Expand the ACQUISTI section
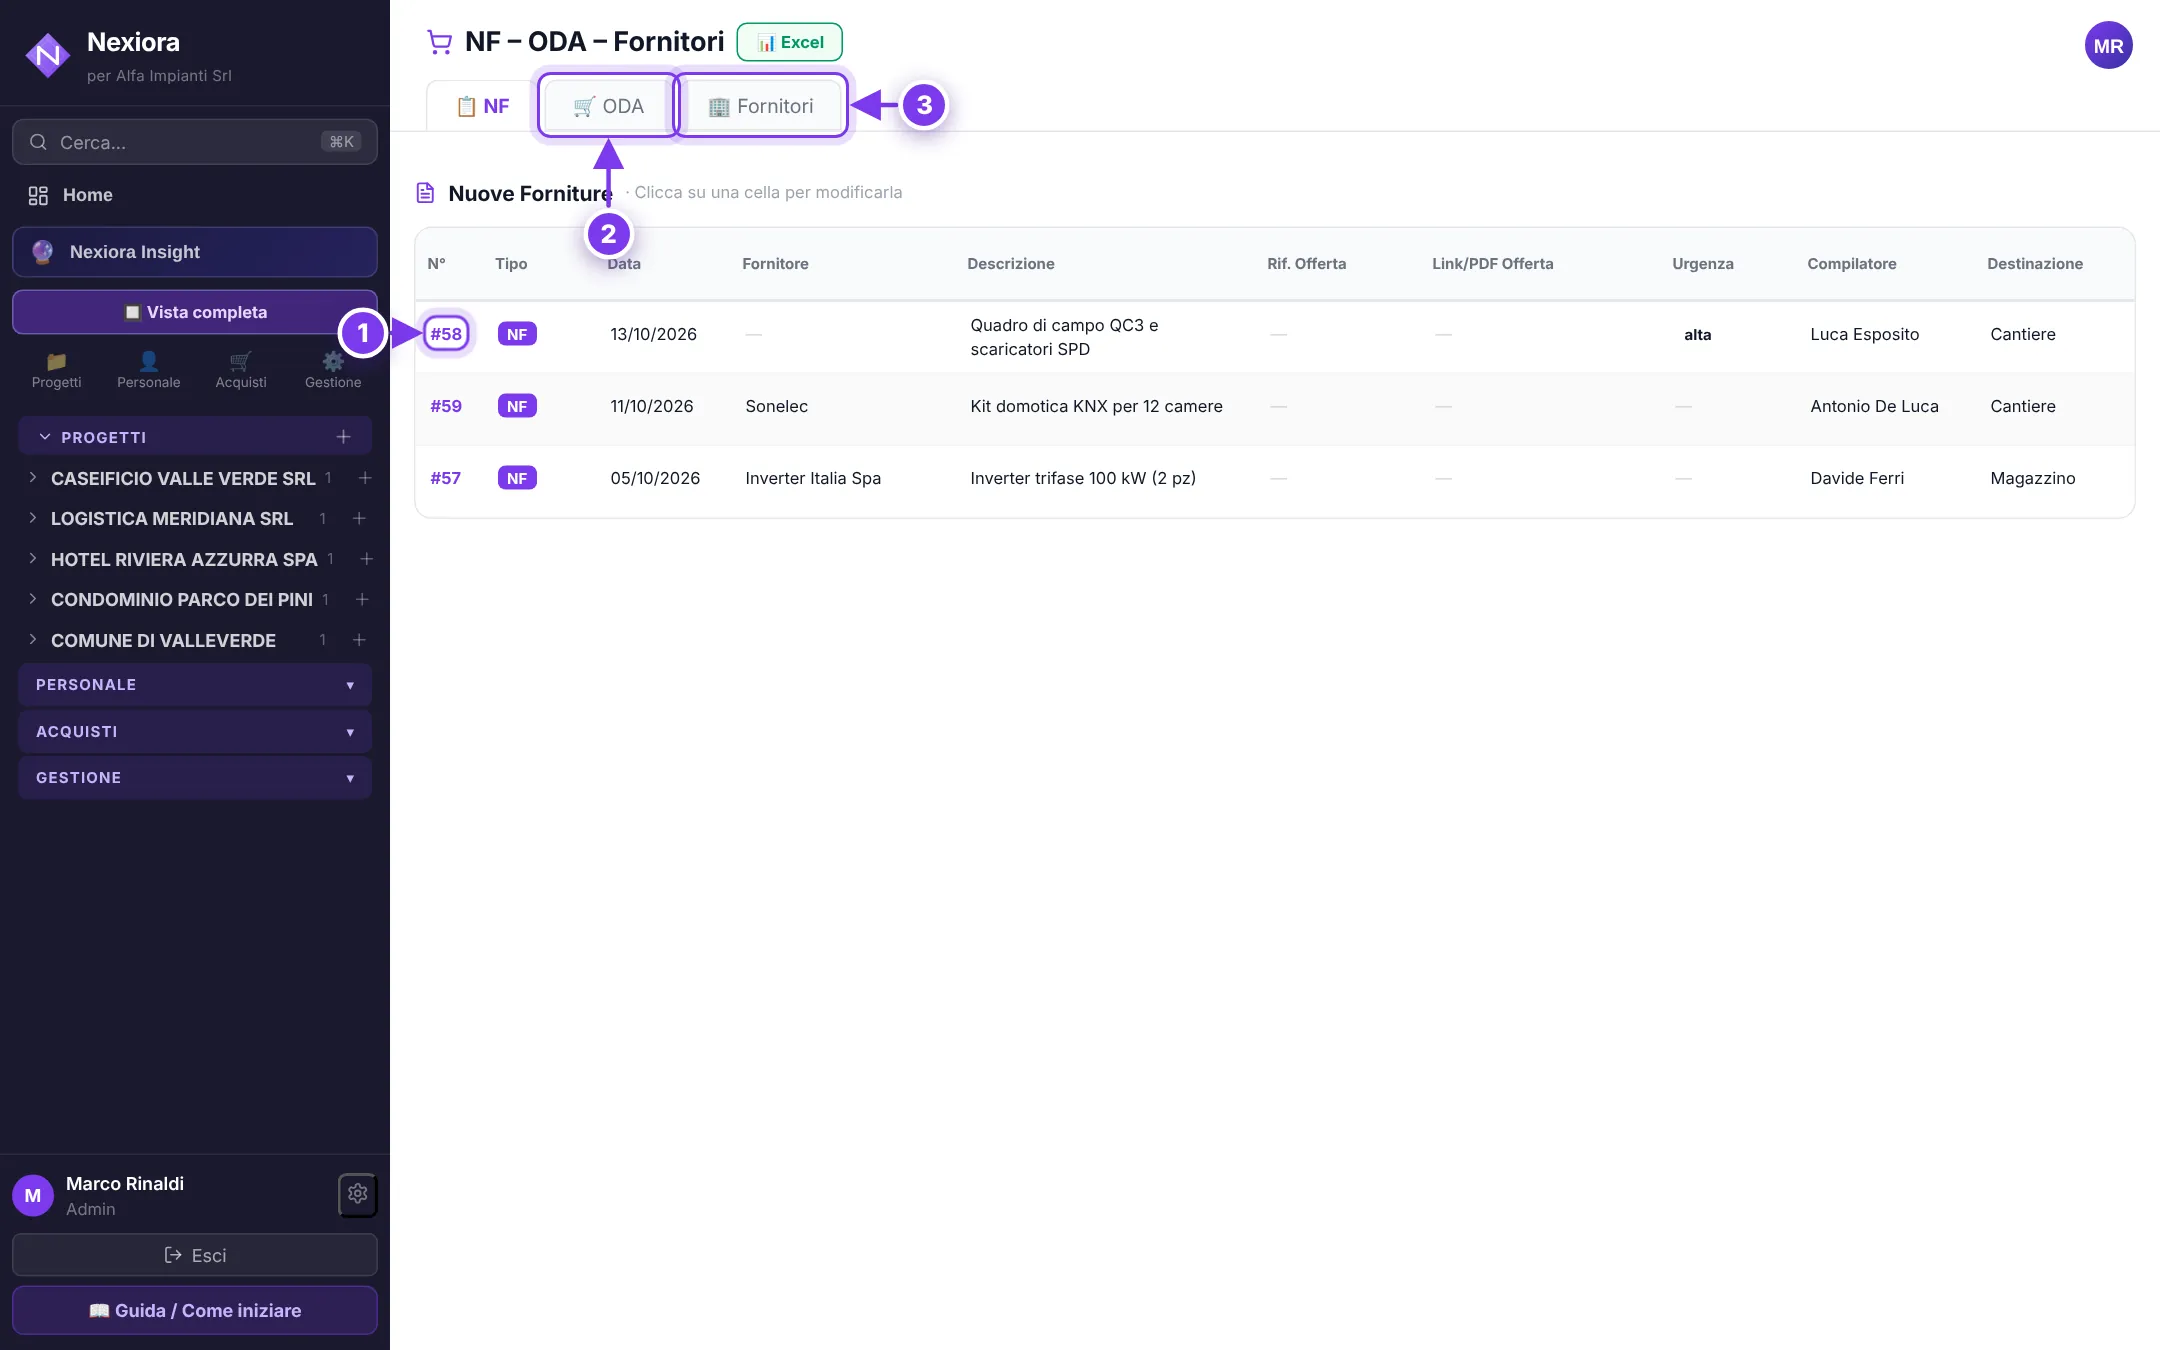This screenshot has width=2160, height=1350. pos(195,732)
